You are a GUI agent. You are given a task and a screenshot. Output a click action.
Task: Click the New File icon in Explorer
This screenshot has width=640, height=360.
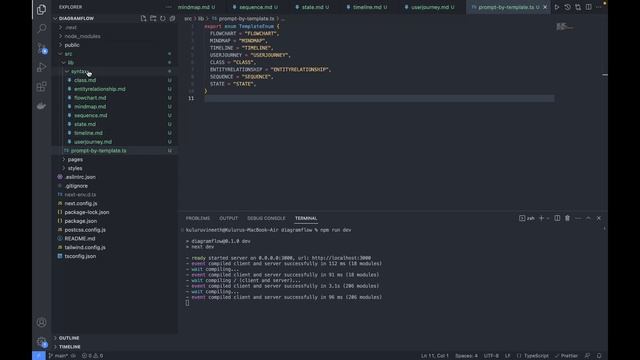pos(143,18)
